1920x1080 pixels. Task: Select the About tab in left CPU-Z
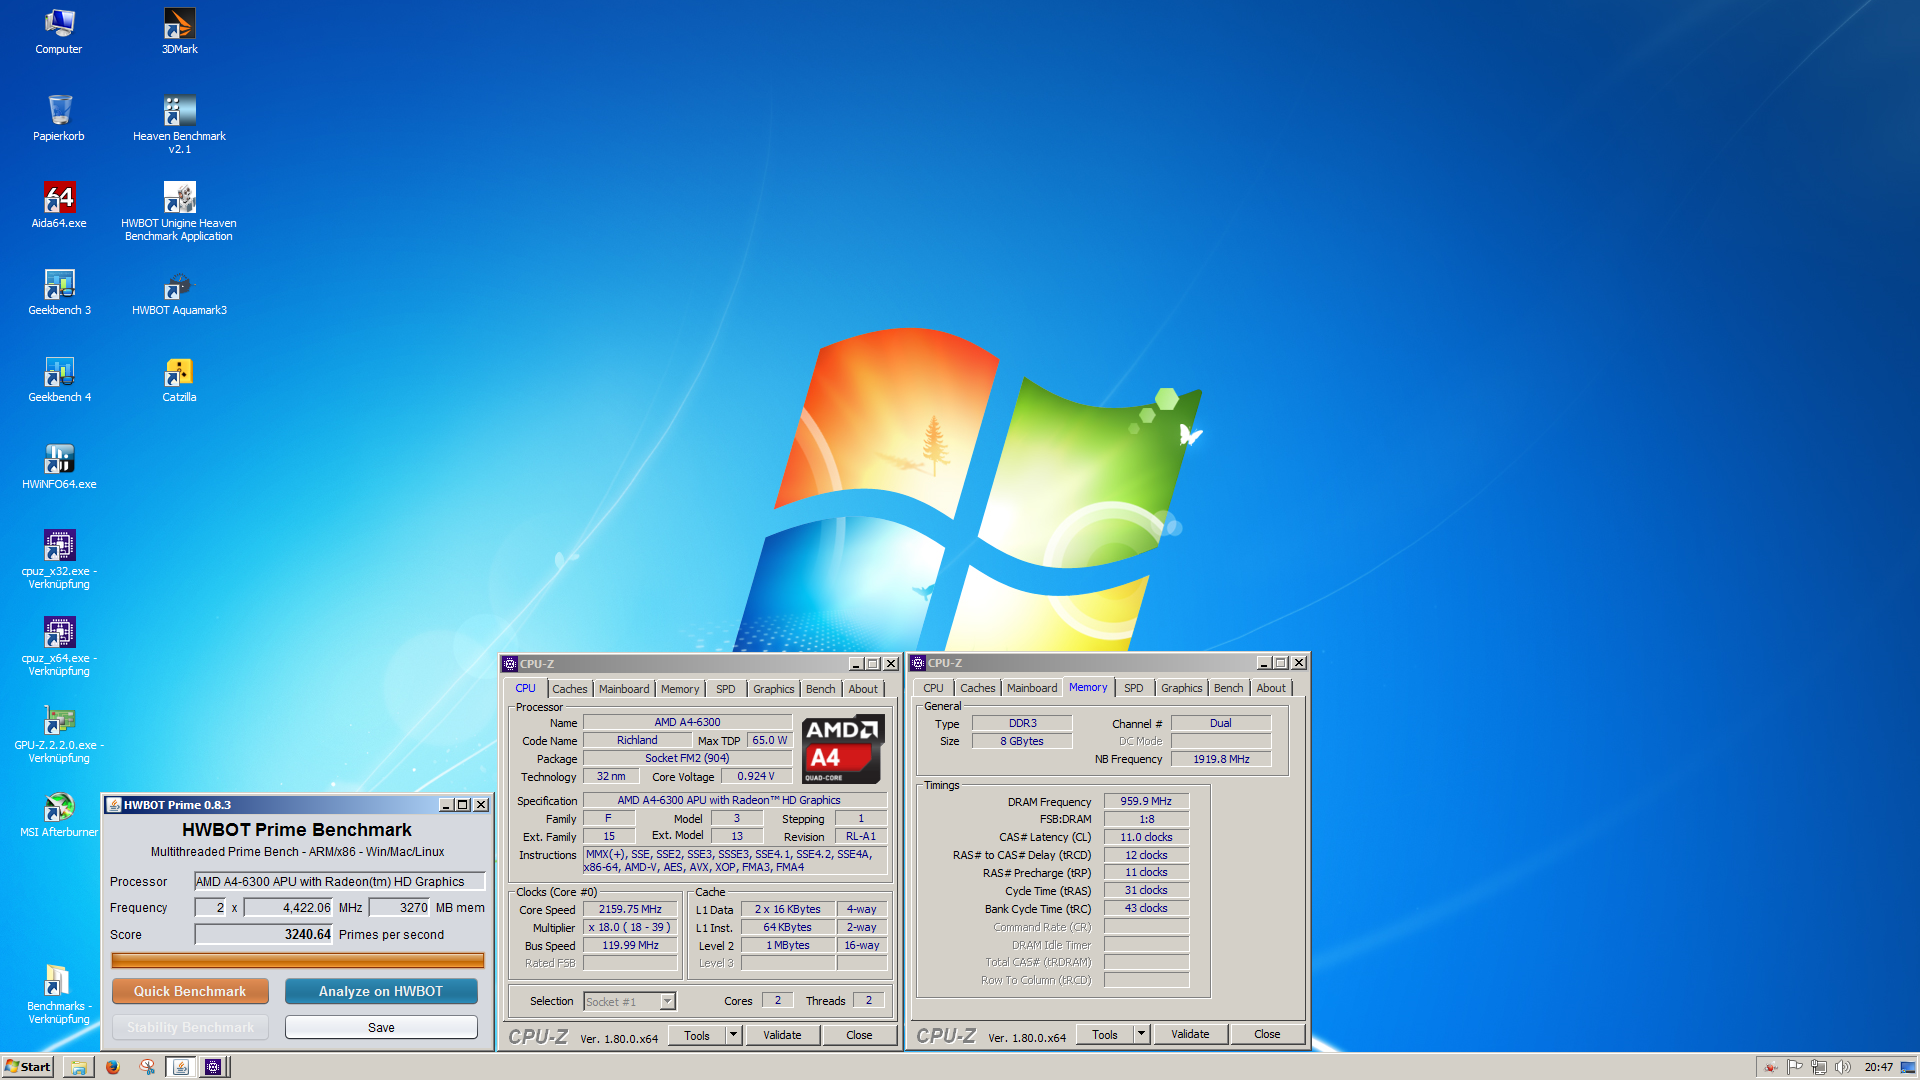pos(863,689)
